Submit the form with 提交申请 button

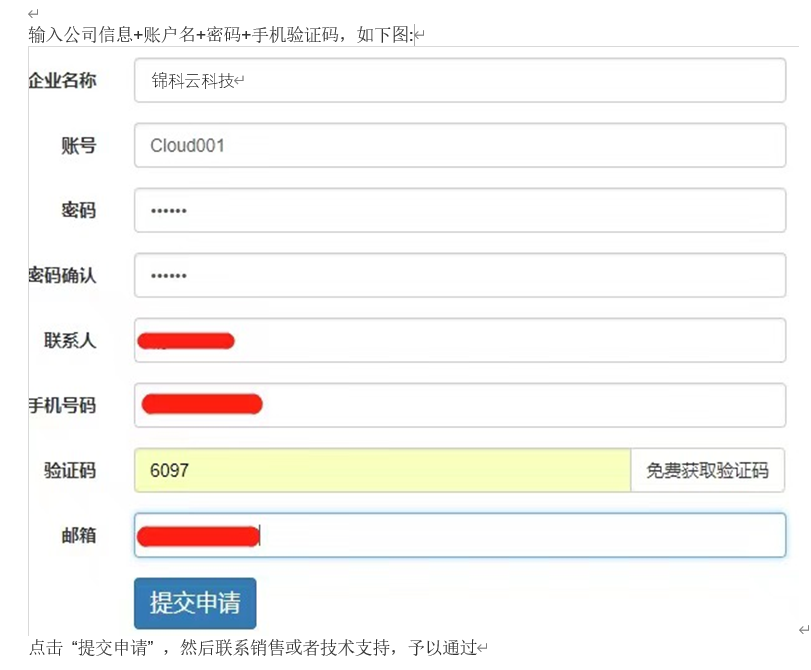[x=195, y=603]
